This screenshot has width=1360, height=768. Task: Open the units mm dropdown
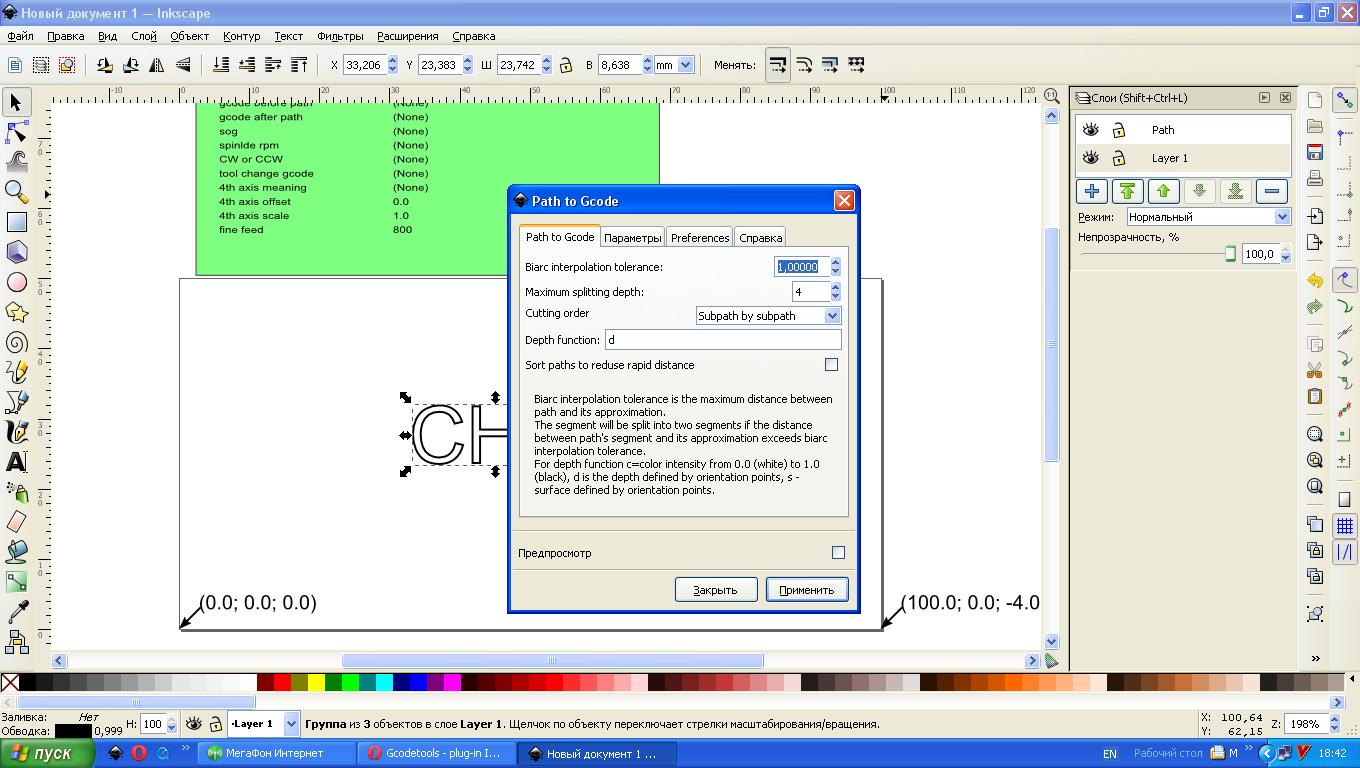coord(674,65)
